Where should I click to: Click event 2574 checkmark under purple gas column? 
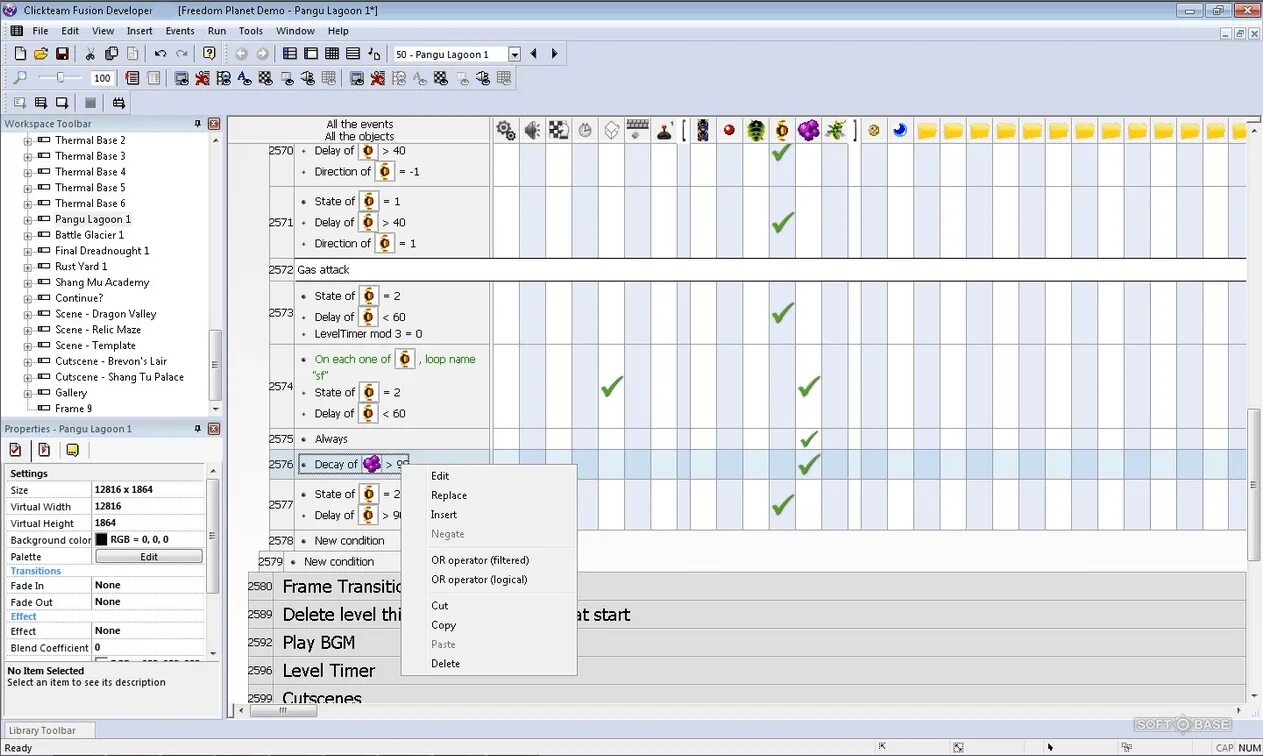pyautogui.click(x=809, y=386)
